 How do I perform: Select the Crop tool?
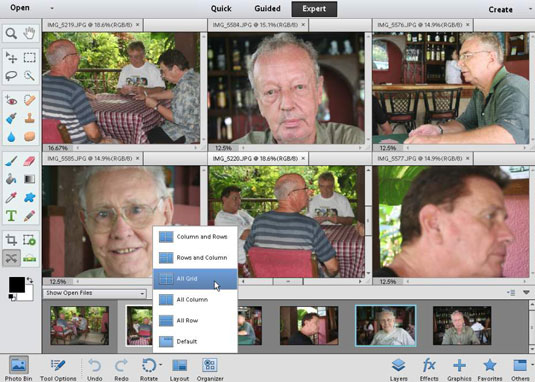11,240
